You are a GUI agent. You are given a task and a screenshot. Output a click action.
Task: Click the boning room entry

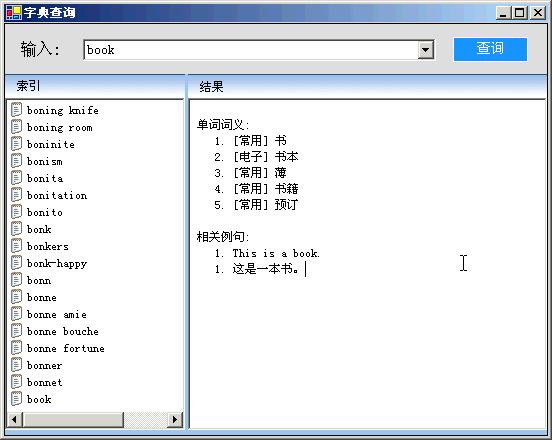[60, 127]
